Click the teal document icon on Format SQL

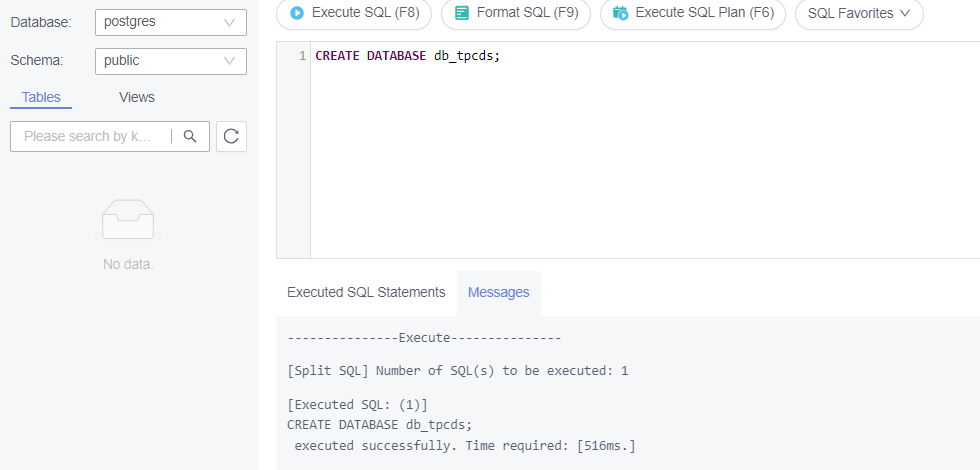point(462,12)
